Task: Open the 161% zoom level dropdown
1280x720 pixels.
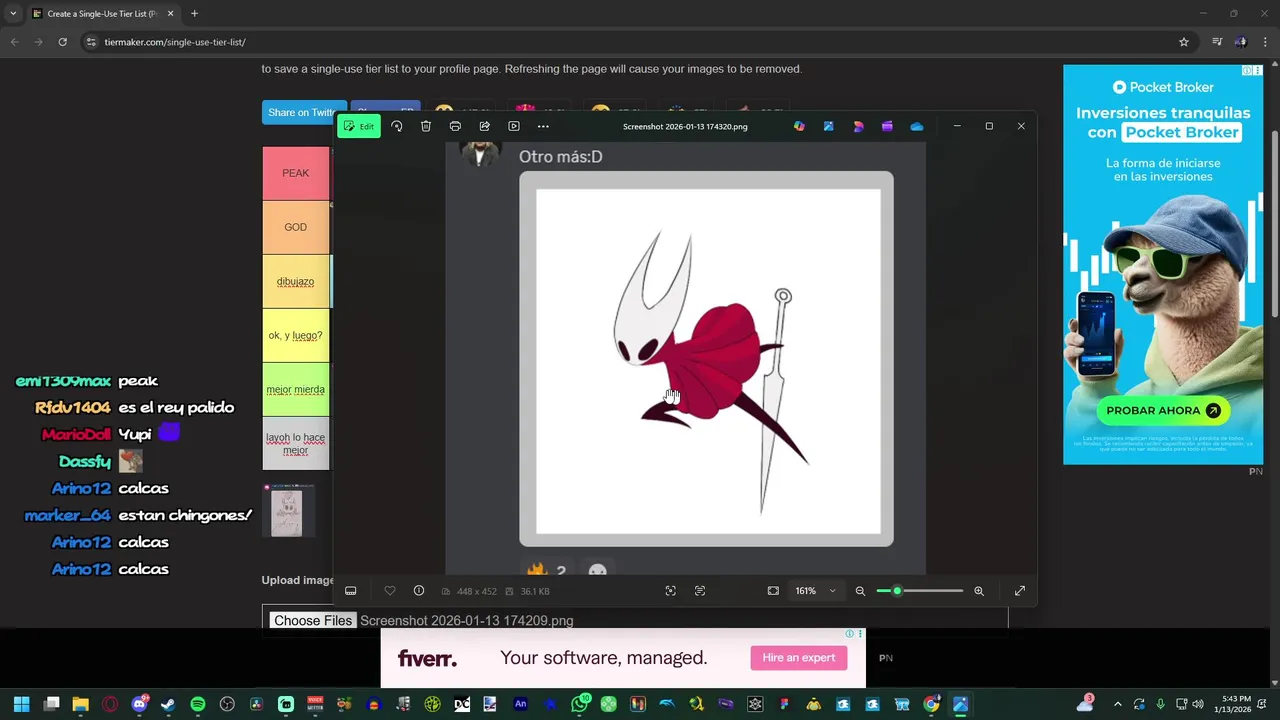Action: coord(815,591)
